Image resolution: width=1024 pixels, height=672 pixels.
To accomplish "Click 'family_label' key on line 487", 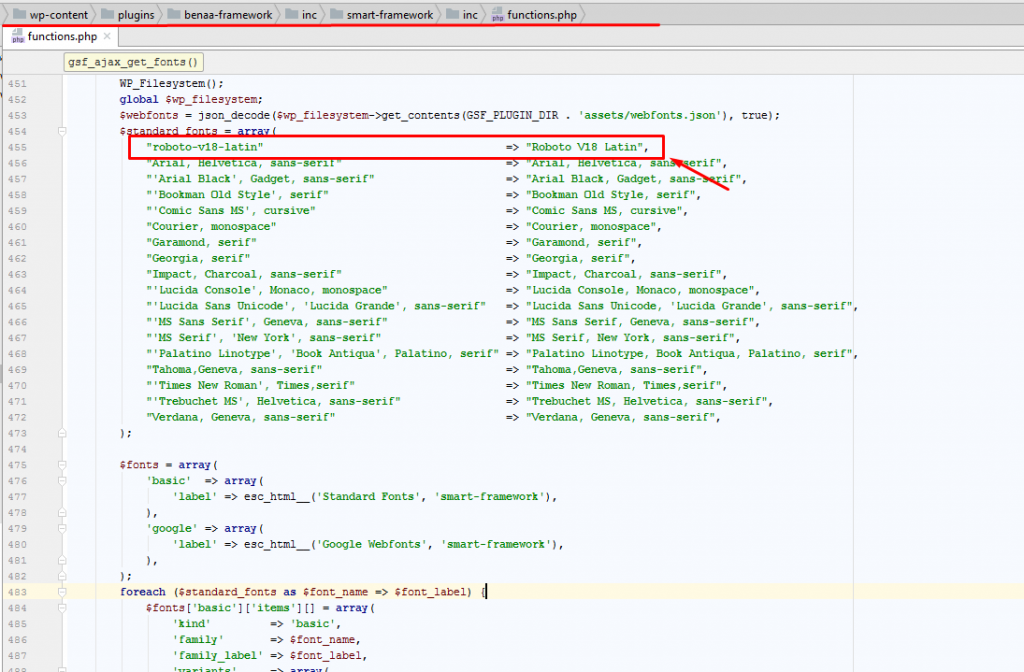I will coord(217,655).
